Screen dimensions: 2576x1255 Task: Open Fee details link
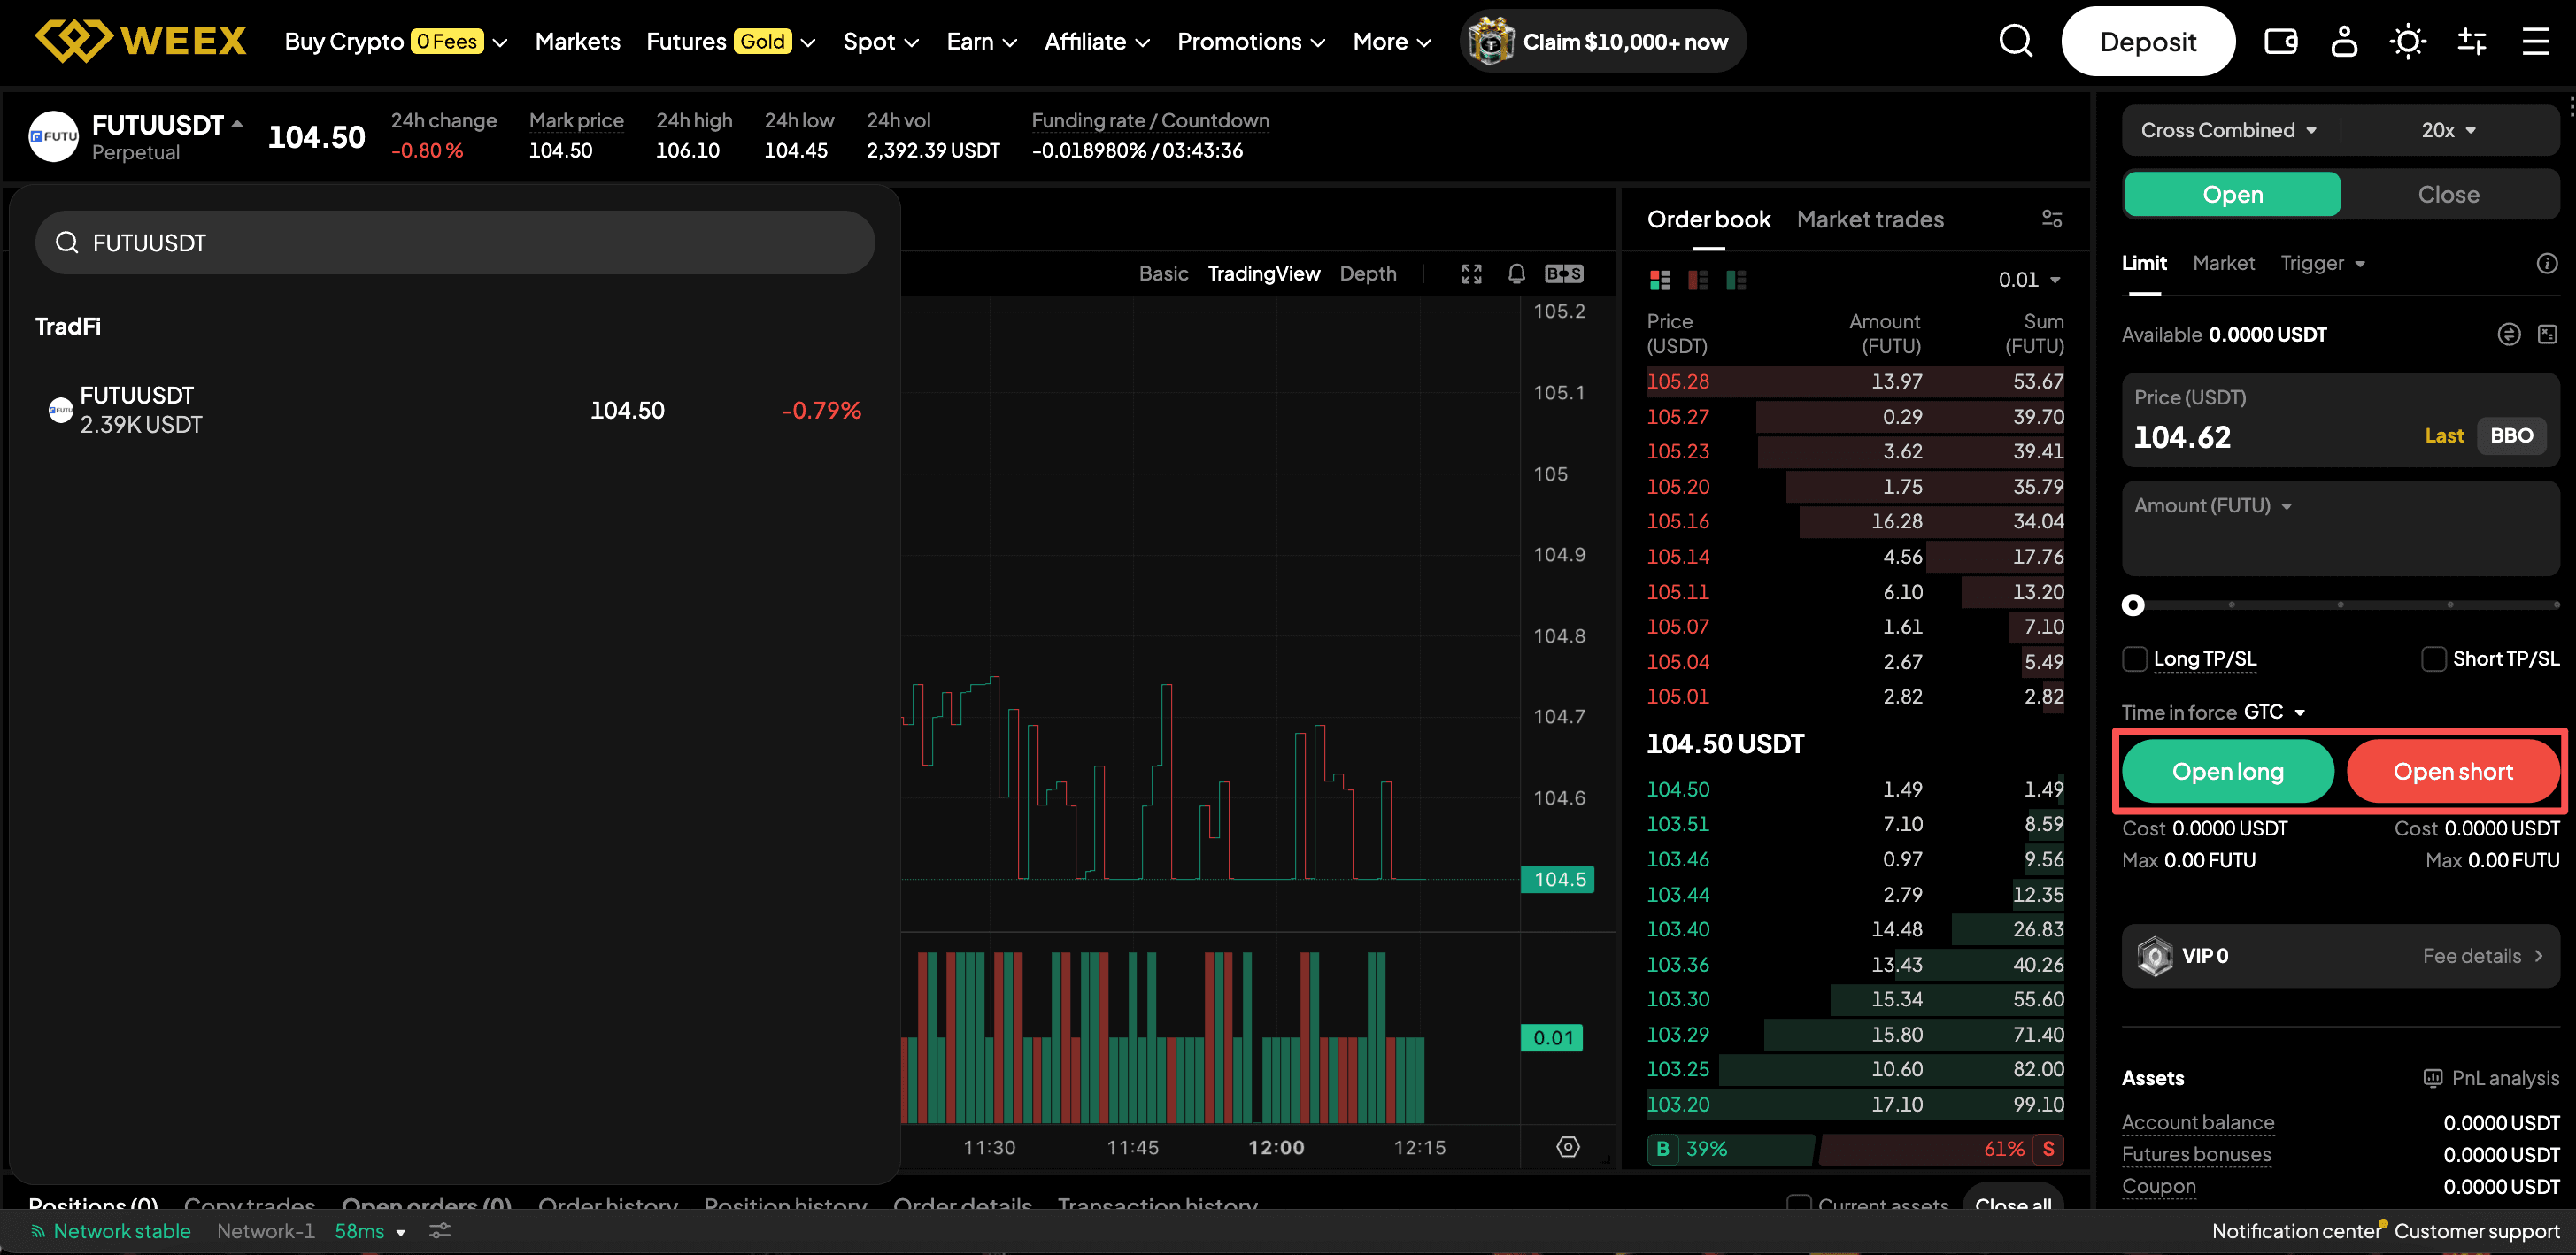point(2482,956)
